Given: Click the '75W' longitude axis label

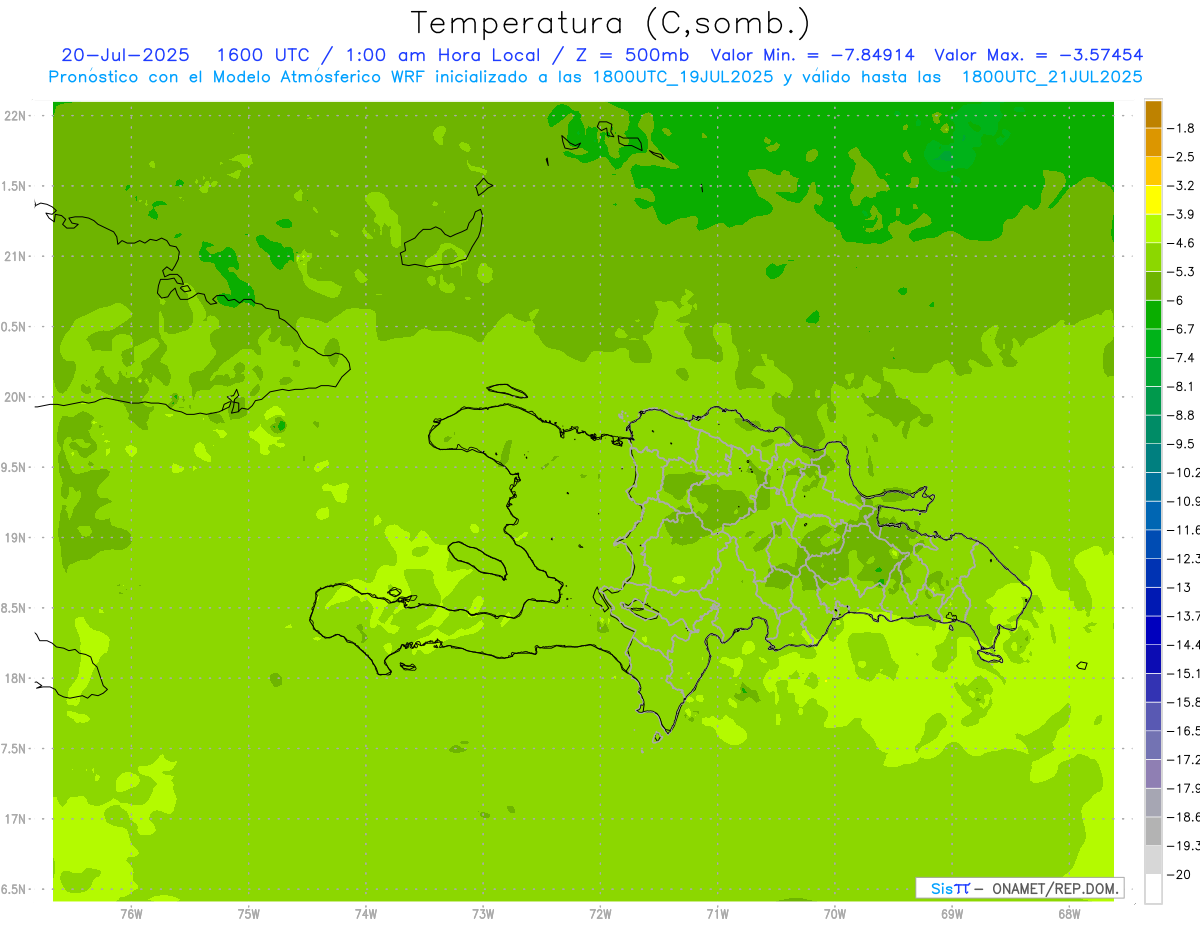Looking at the screenshot, I should [x=249, y=913].
